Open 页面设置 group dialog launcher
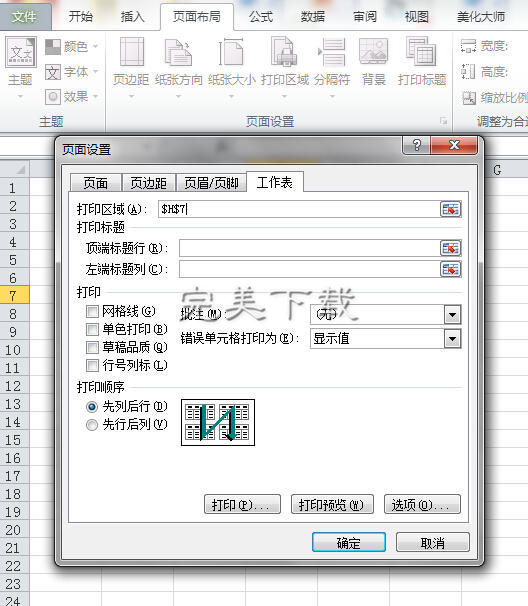Screen dimensions: 528x606 coord(443,121)
